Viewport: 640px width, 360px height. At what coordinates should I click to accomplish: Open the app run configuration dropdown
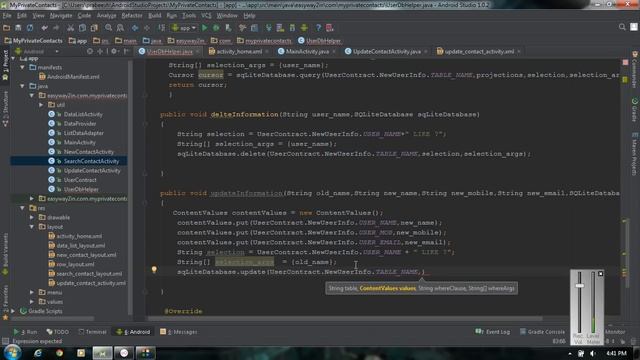tap(184, 28)
